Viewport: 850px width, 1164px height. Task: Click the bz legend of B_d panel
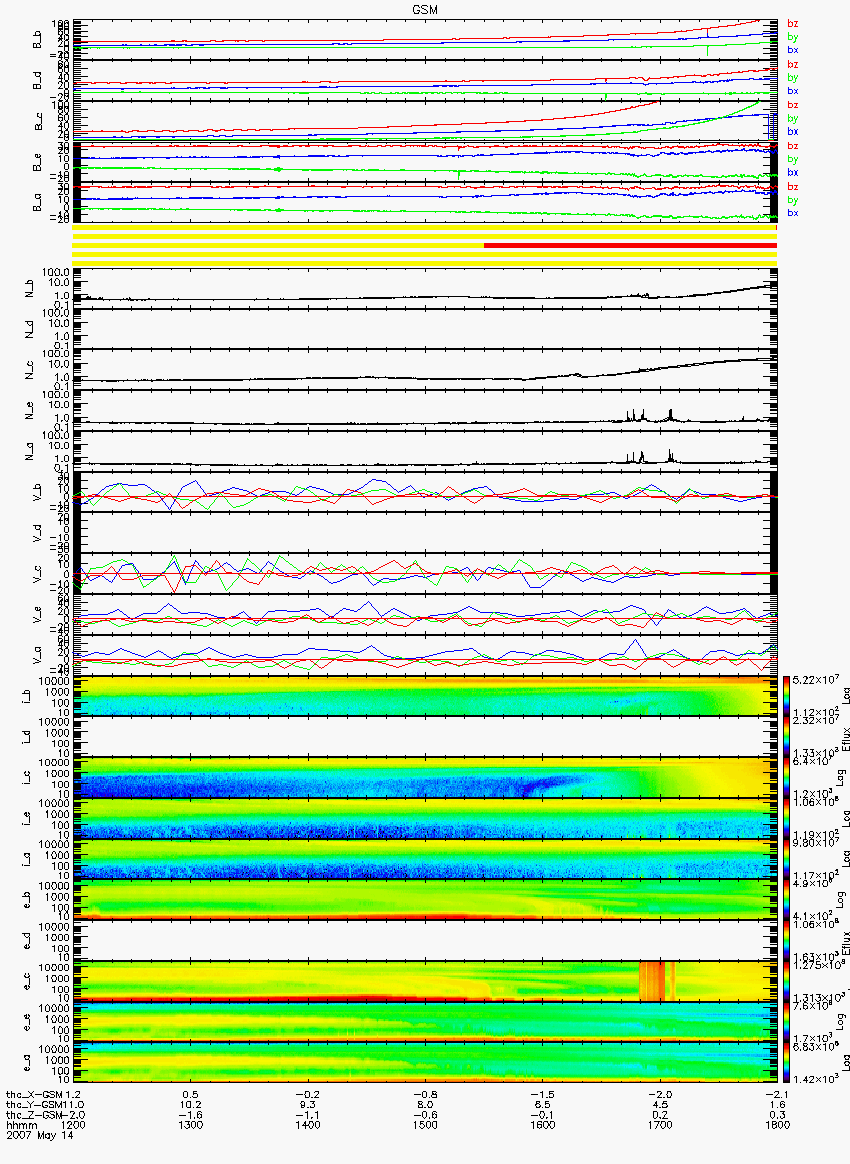(x=793, y=65)
